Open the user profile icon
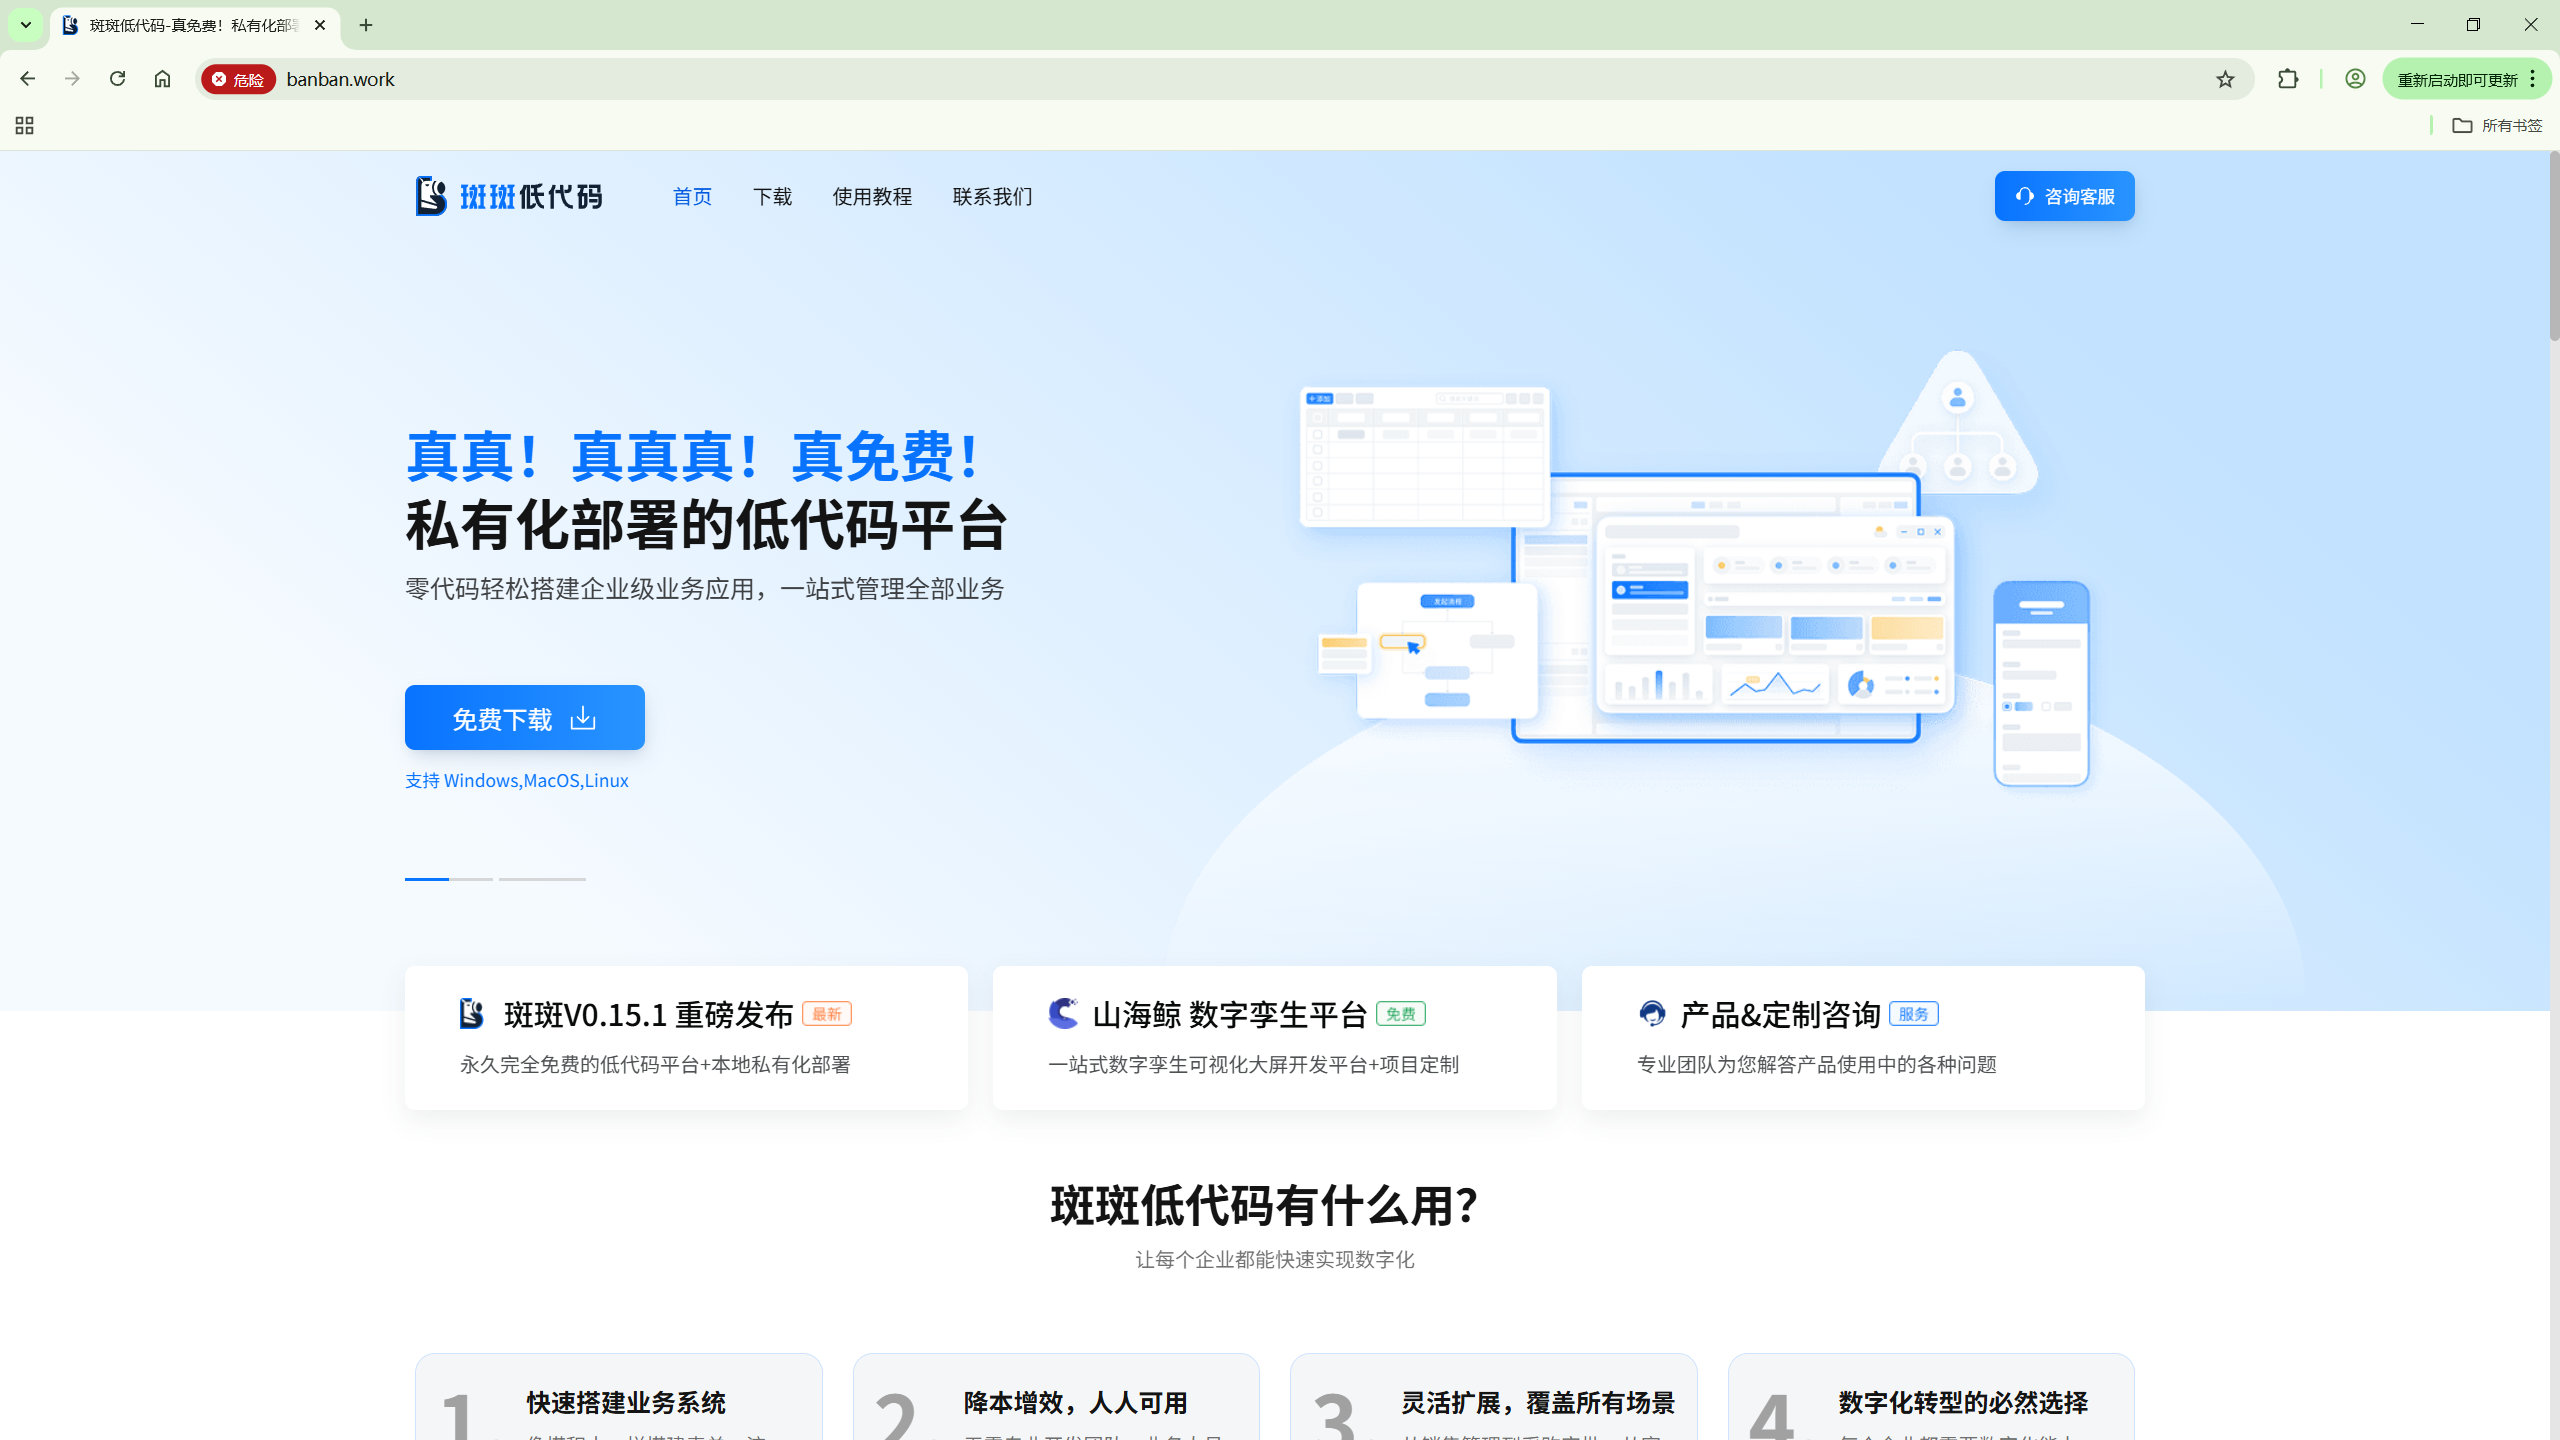The width and height of the screenshot is (2560, 1440). click(x=2355, y=79)
